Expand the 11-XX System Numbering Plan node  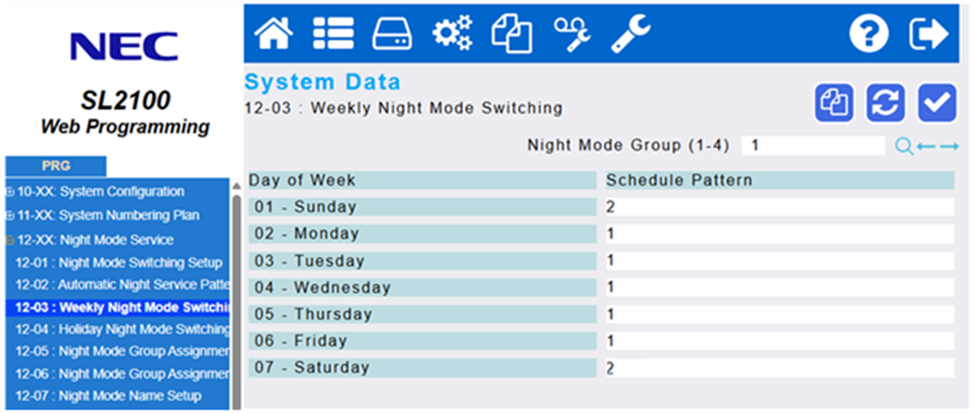point(9,215)
